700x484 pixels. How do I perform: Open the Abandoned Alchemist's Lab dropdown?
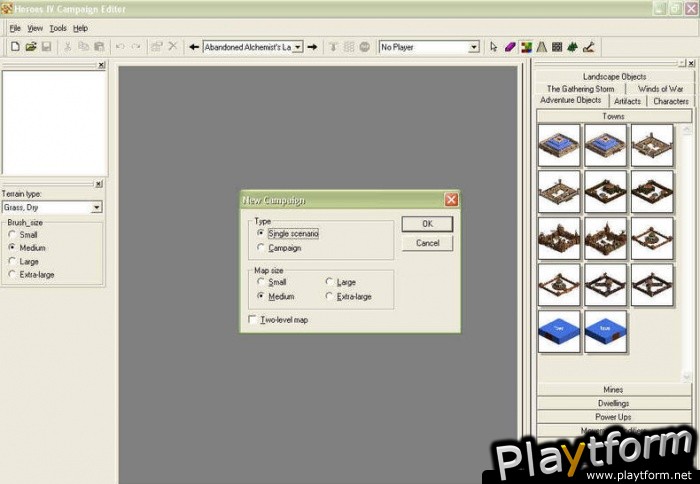point(298,47)
